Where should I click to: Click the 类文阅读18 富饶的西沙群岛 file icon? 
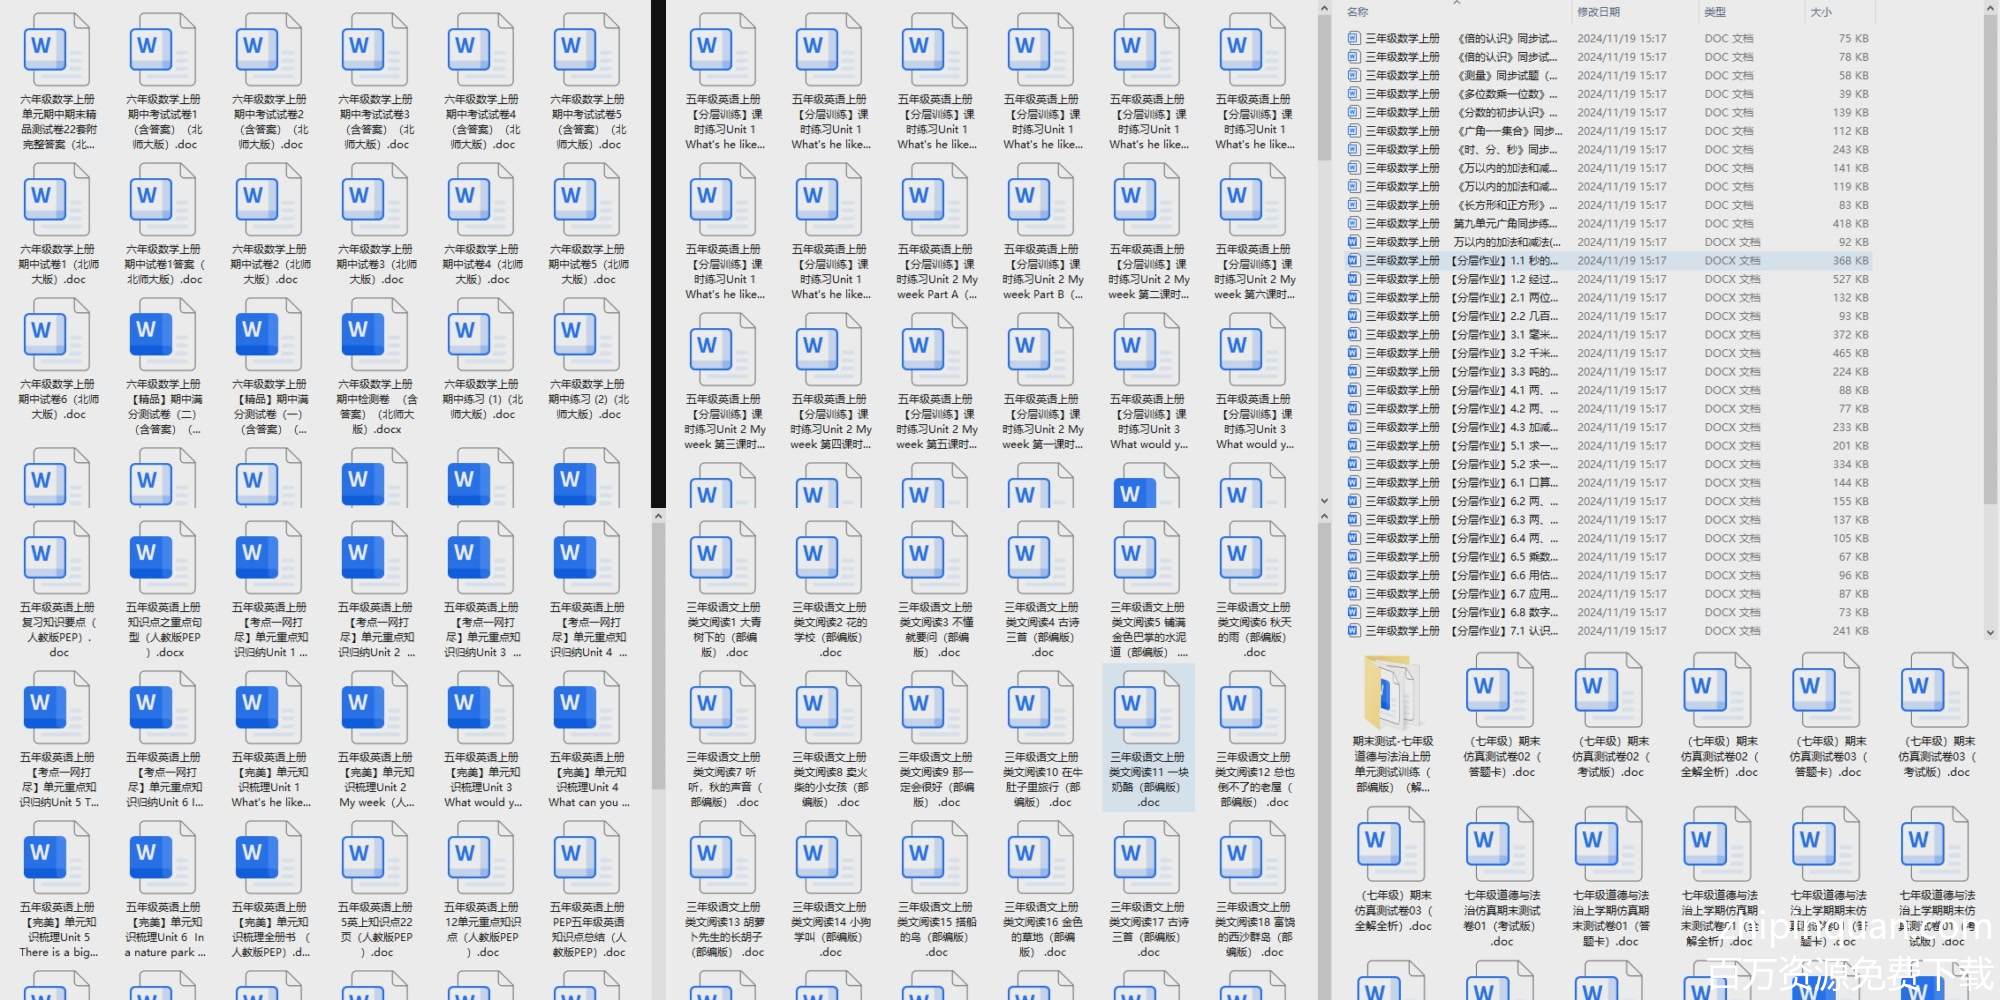pos(1252,858)
